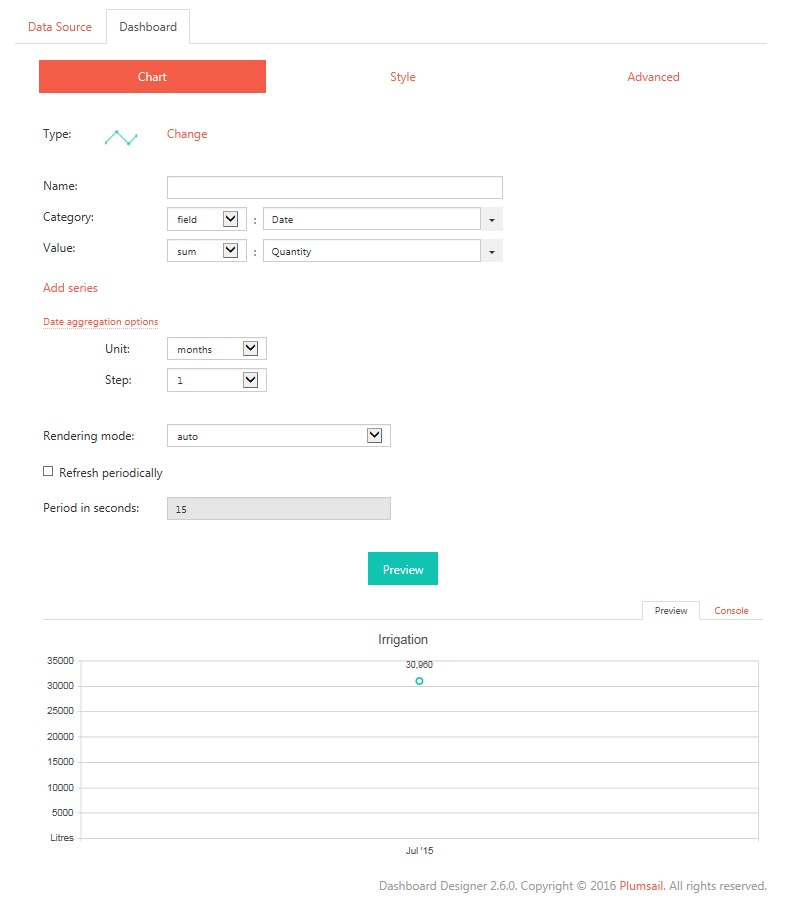
Task: Click the line chart type icon
Action: coord(121,137)
